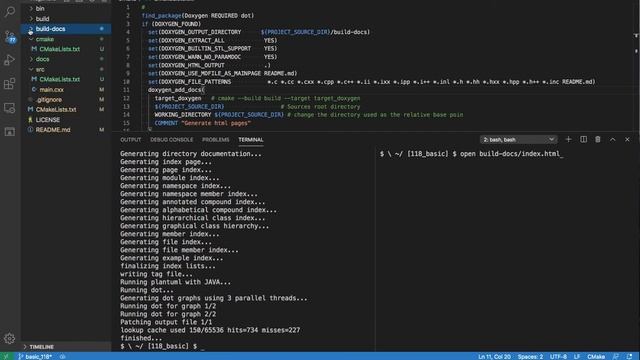Open the Manage gear menu
Screen dimensions: 640x360
point(9,338)
